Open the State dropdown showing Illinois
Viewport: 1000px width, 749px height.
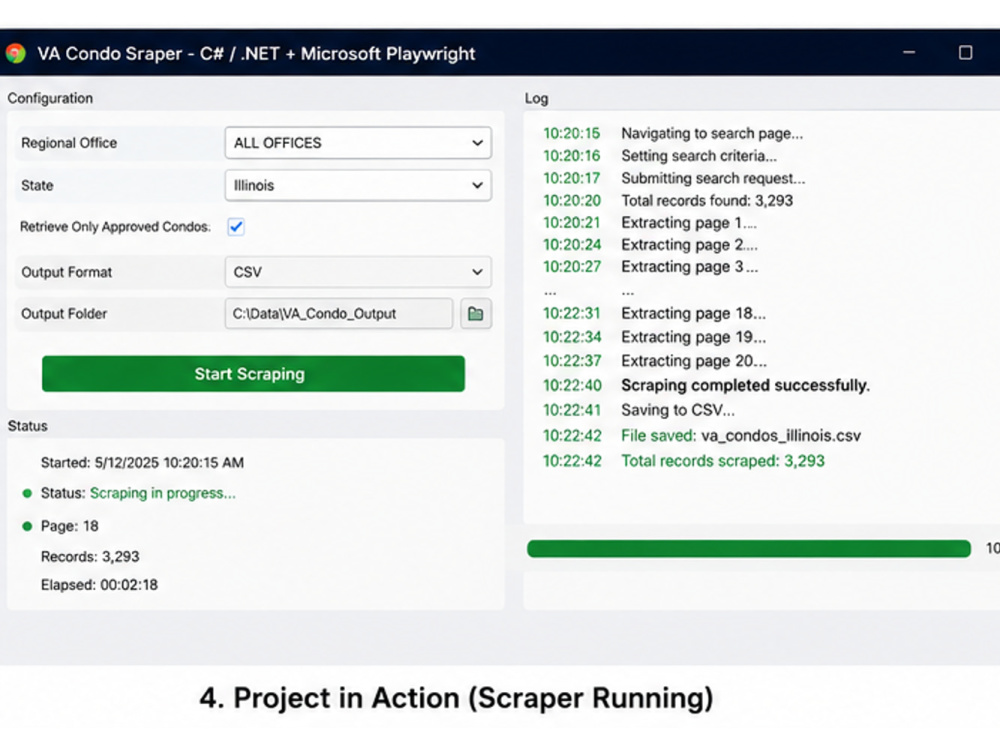[358, 186]
